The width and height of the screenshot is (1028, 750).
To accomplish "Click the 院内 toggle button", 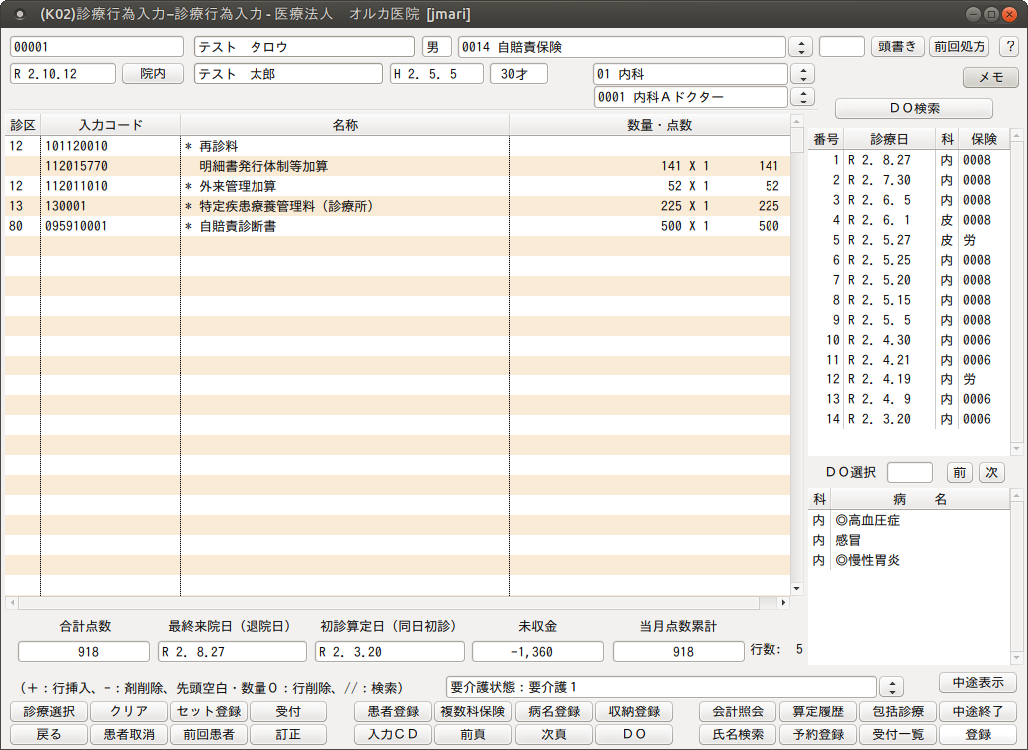I will tap(154, 74).
